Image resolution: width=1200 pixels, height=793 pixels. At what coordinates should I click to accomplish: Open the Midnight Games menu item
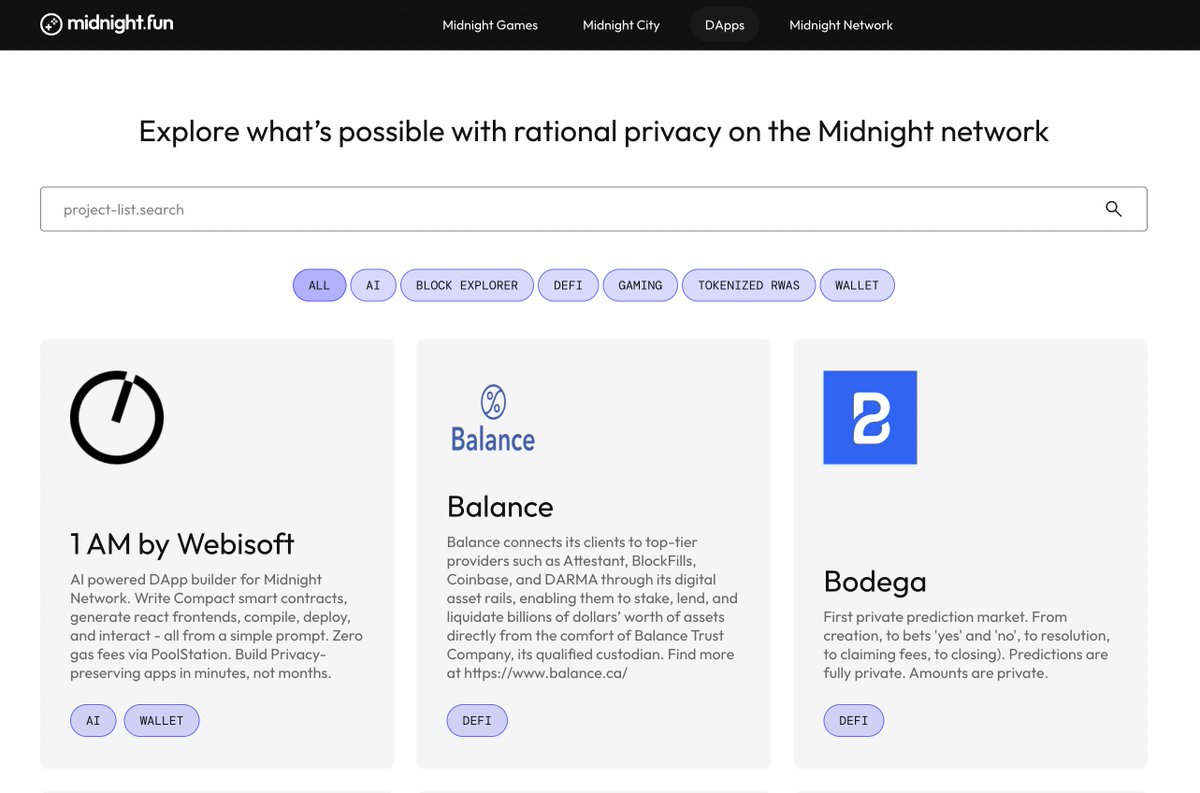(x=490, y=25)
